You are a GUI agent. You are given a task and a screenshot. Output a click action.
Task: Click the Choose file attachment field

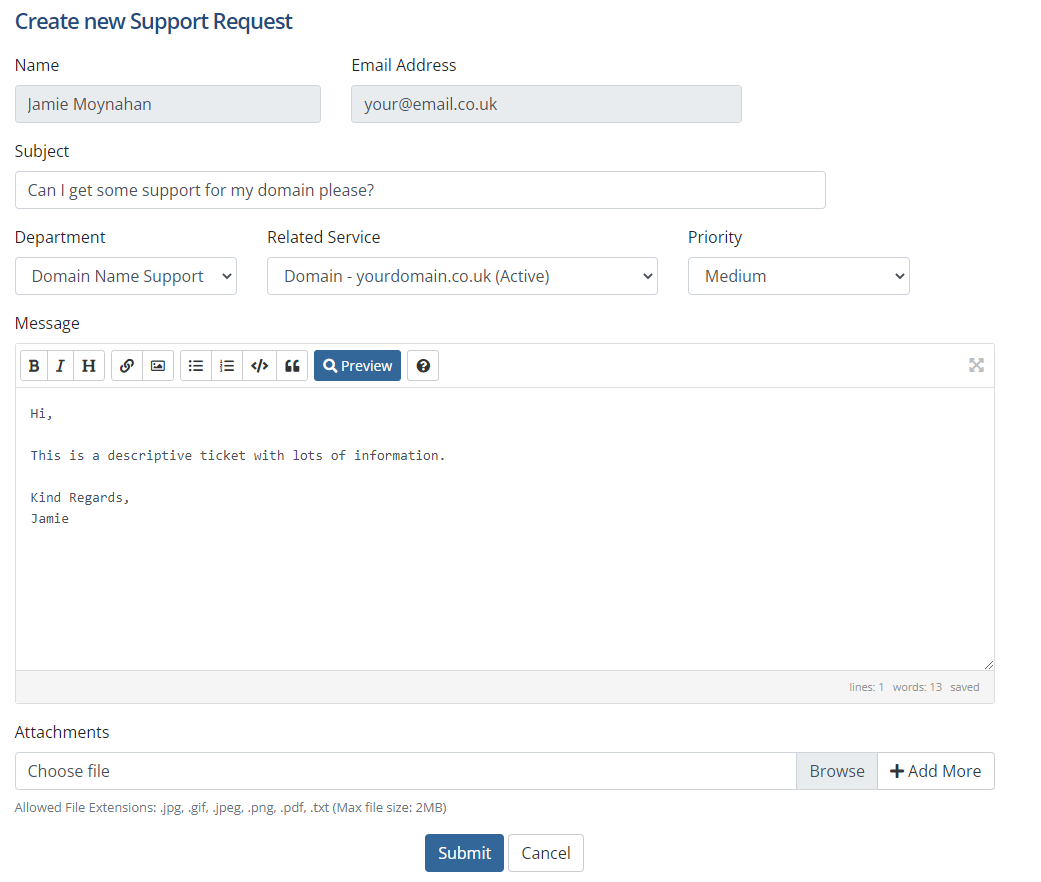[x=406, y=771]
